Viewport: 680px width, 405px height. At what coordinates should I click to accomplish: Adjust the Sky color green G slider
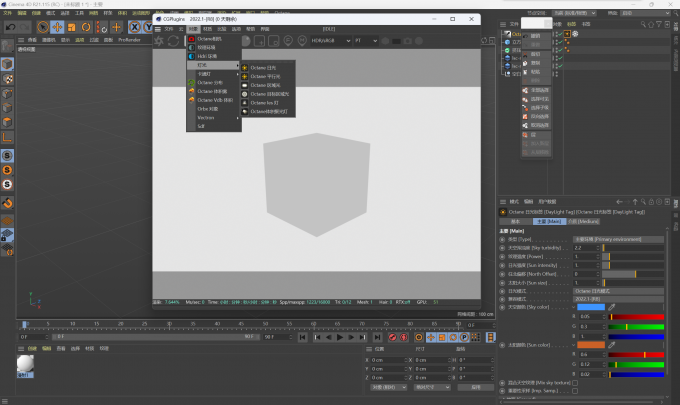coord(636,327)
